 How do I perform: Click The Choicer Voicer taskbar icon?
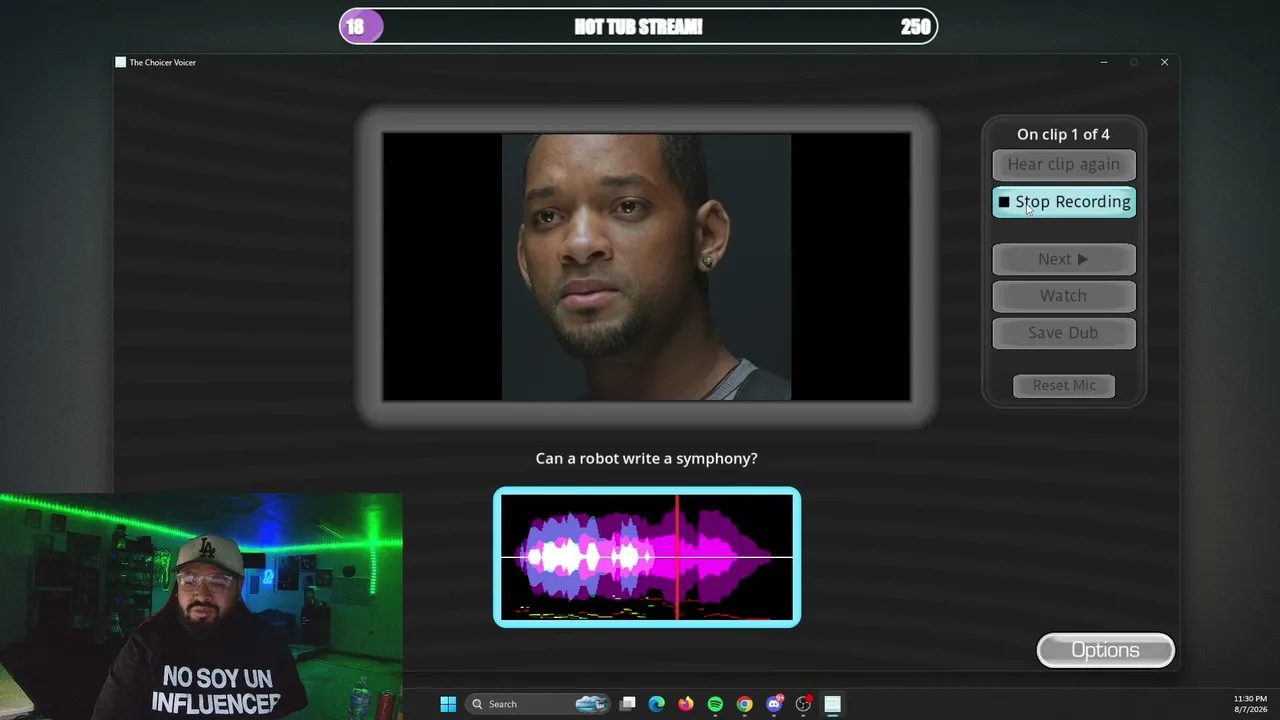tap(832, 704)
